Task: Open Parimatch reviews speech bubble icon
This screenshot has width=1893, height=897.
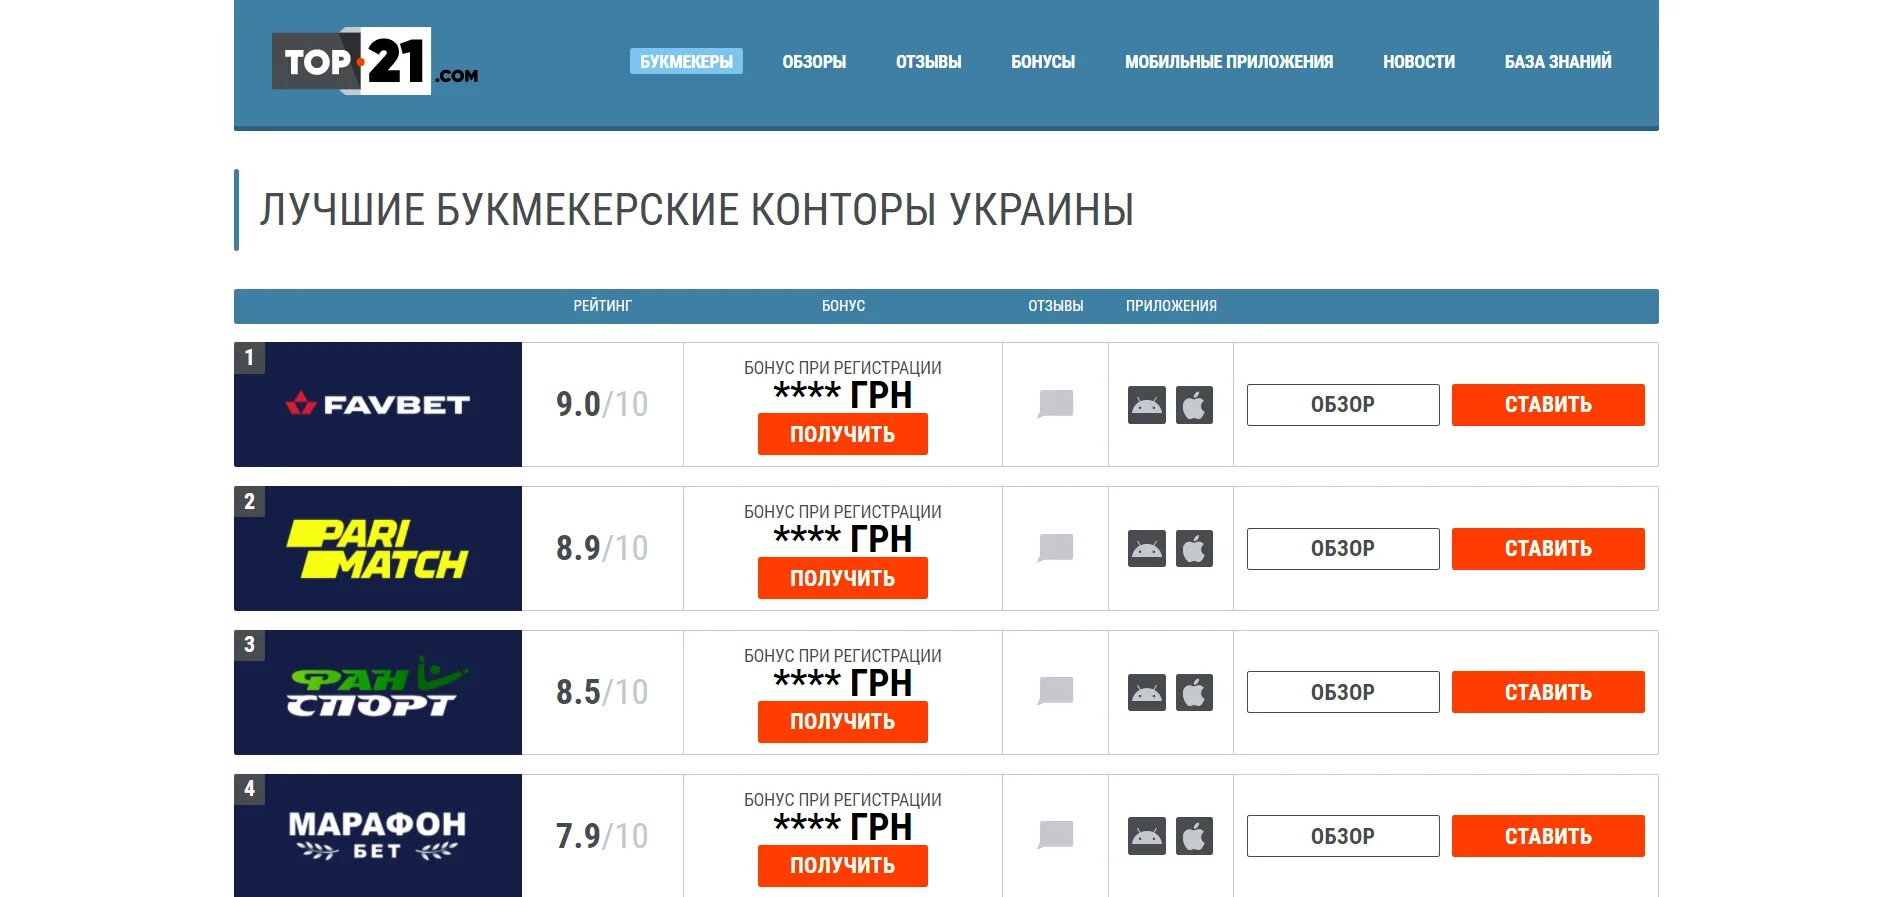Action: [1055, 548]
